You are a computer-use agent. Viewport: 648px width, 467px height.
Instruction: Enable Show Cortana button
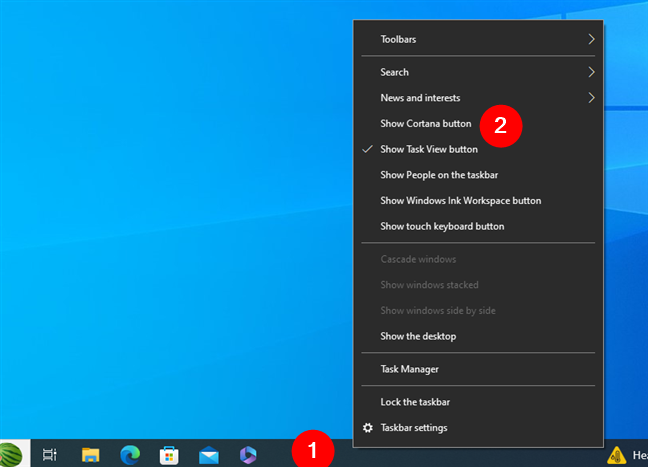point(478,124)
